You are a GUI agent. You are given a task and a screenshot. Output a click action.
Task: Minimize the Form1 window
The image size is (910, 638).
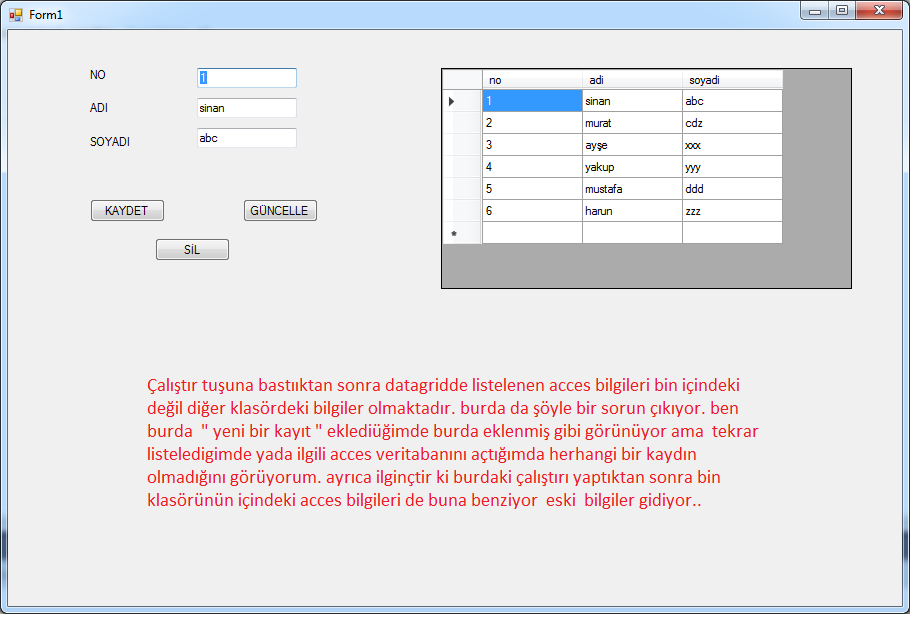[816, 10]
